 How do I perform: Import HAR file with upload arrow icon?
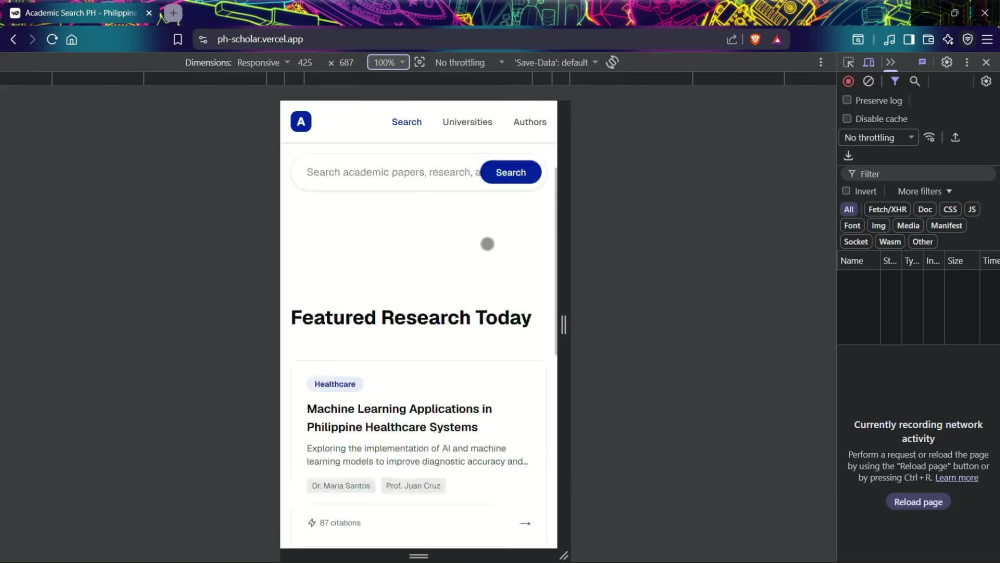(x=955, y=138)
